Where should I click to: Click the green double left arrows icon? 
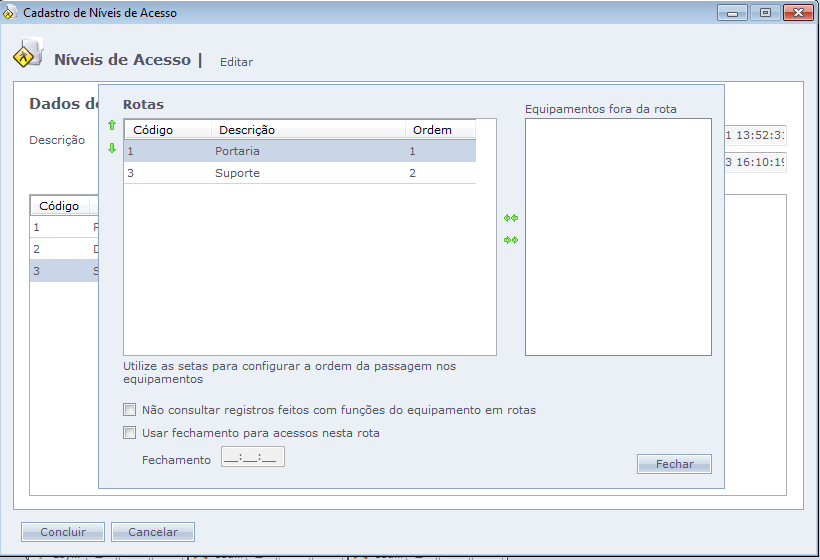click(x=511, y=218)
